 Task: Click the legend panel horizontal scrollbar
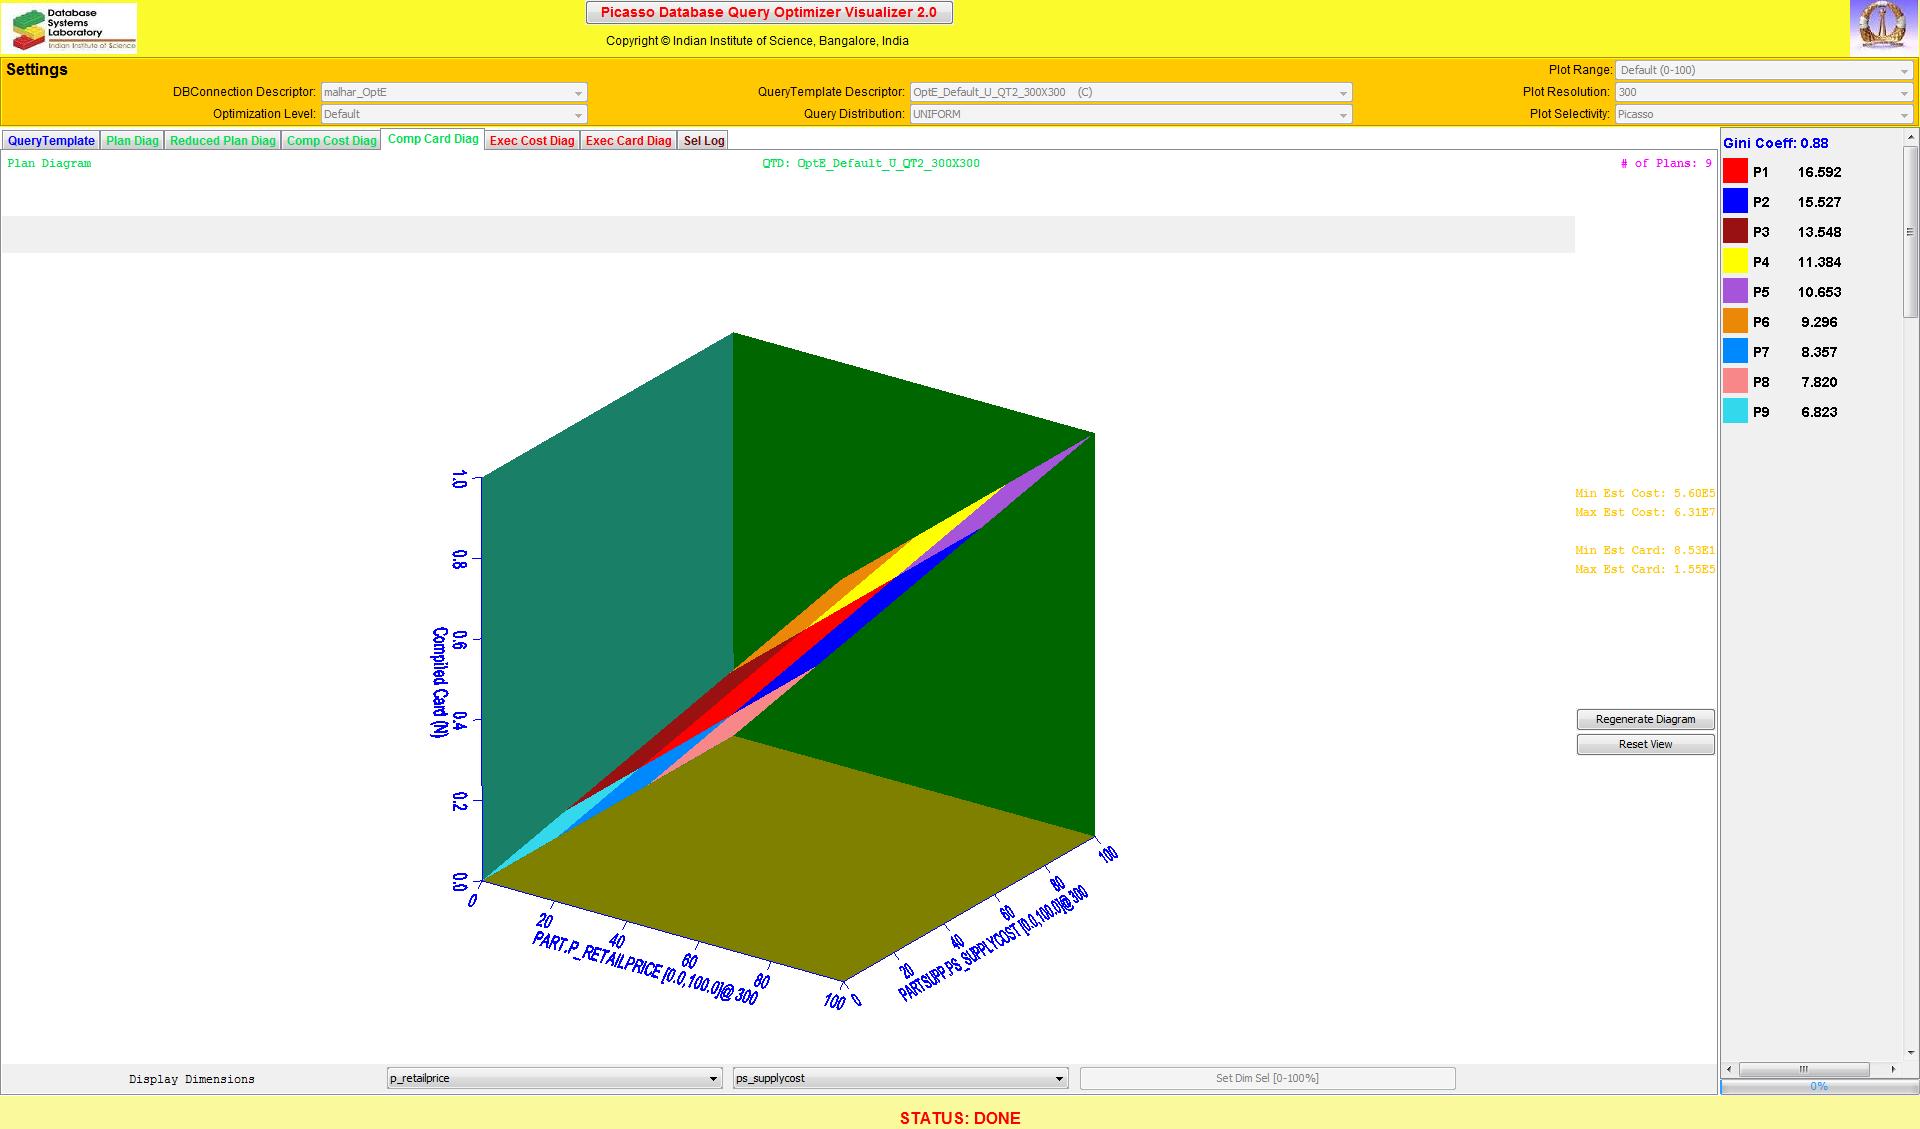(x=1805, y=1069)
